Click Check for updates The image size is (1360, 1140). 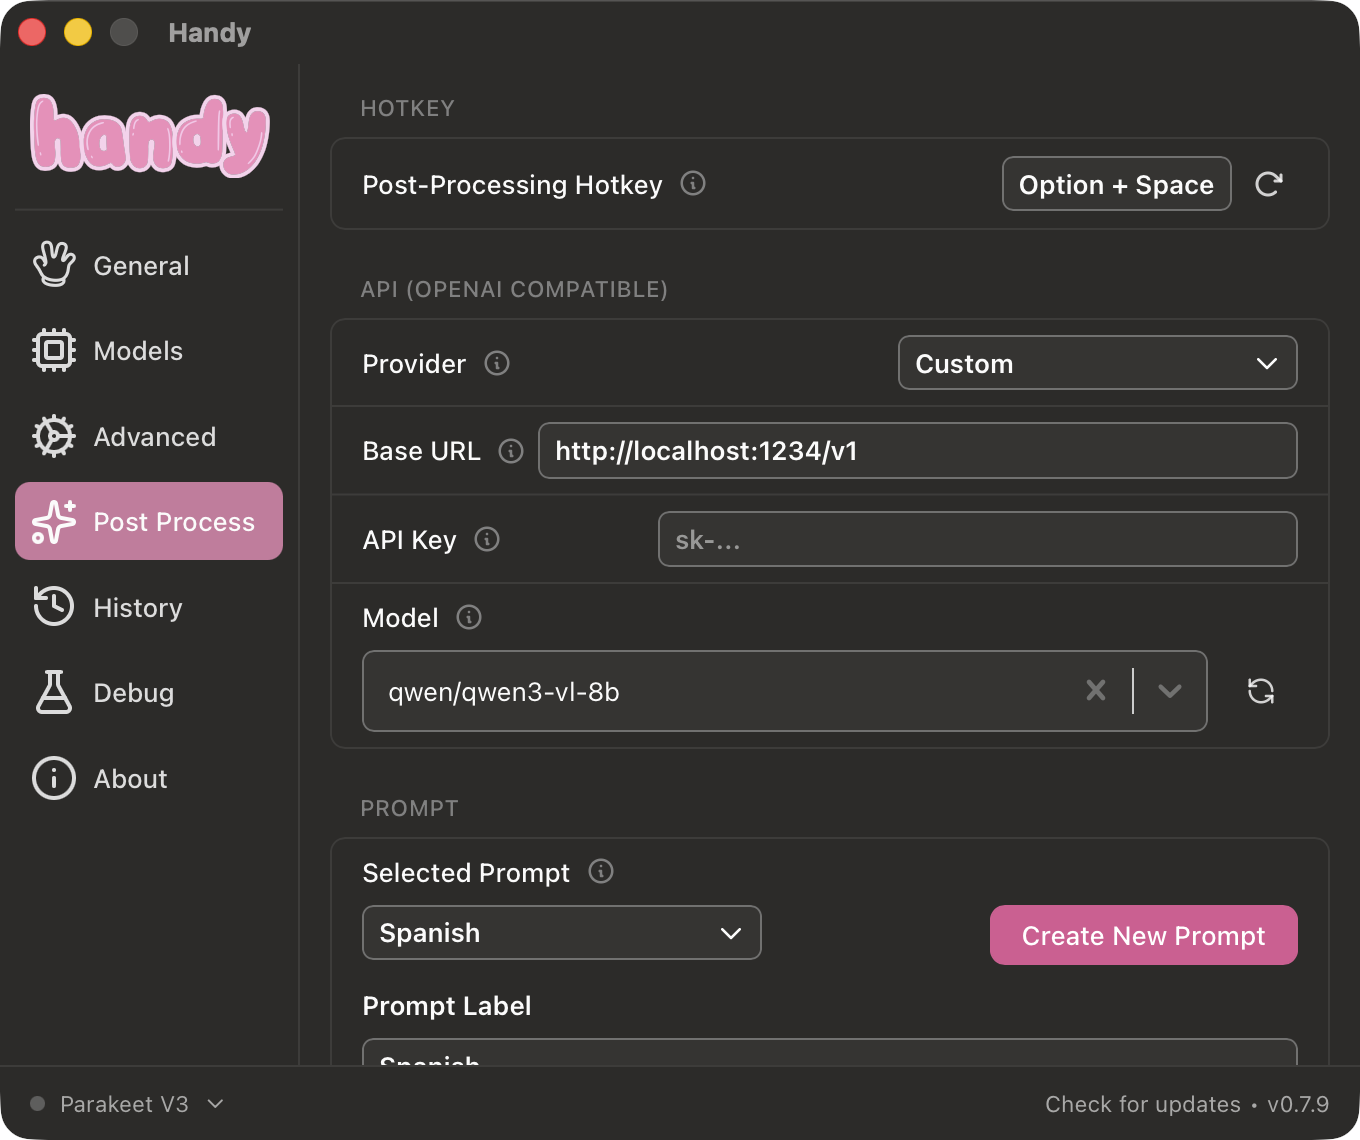coord(1143,1104)
